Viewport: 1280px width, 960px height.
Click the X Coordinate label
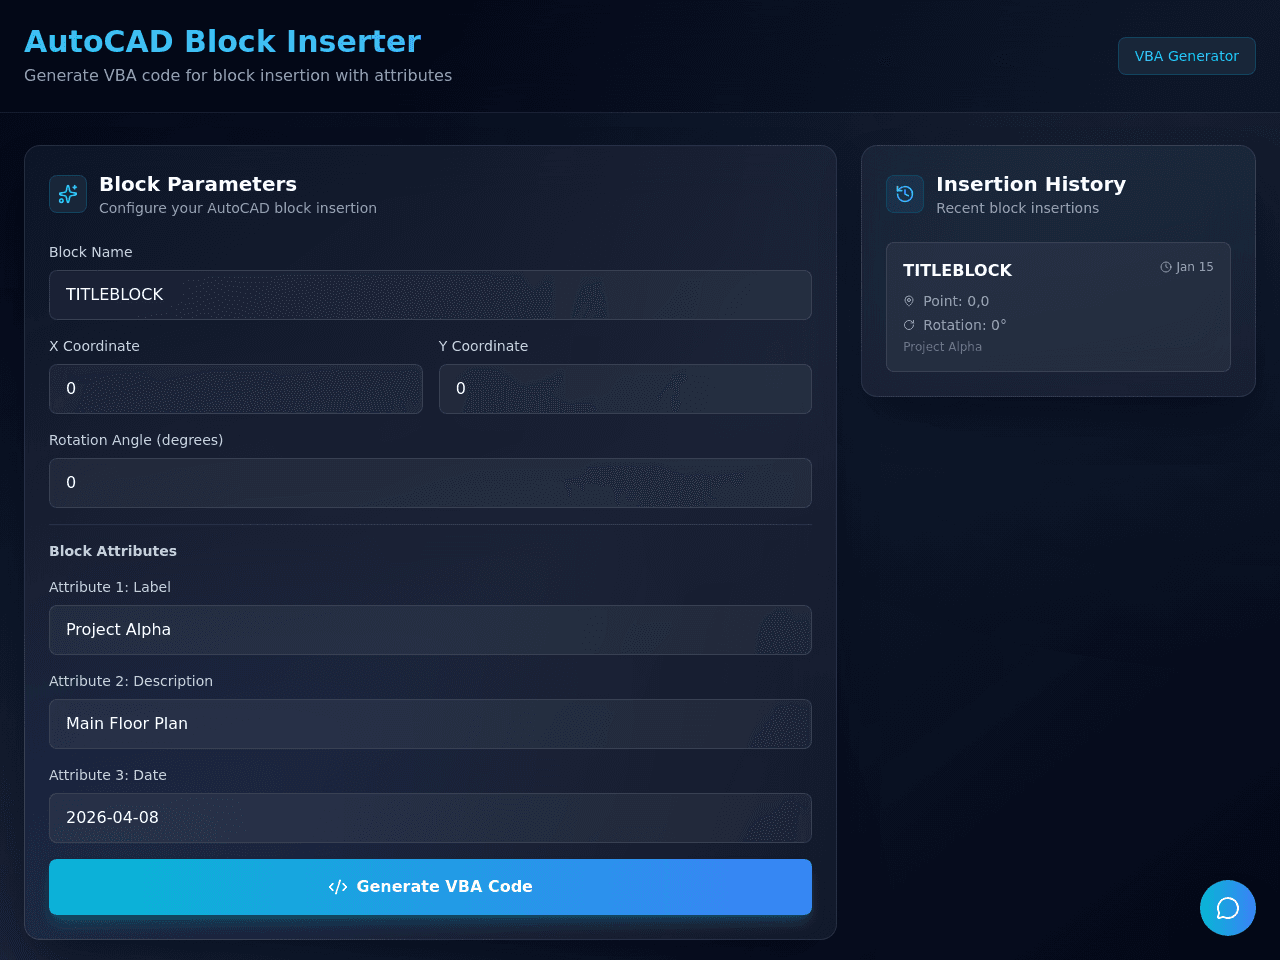(x=94, y=346)
